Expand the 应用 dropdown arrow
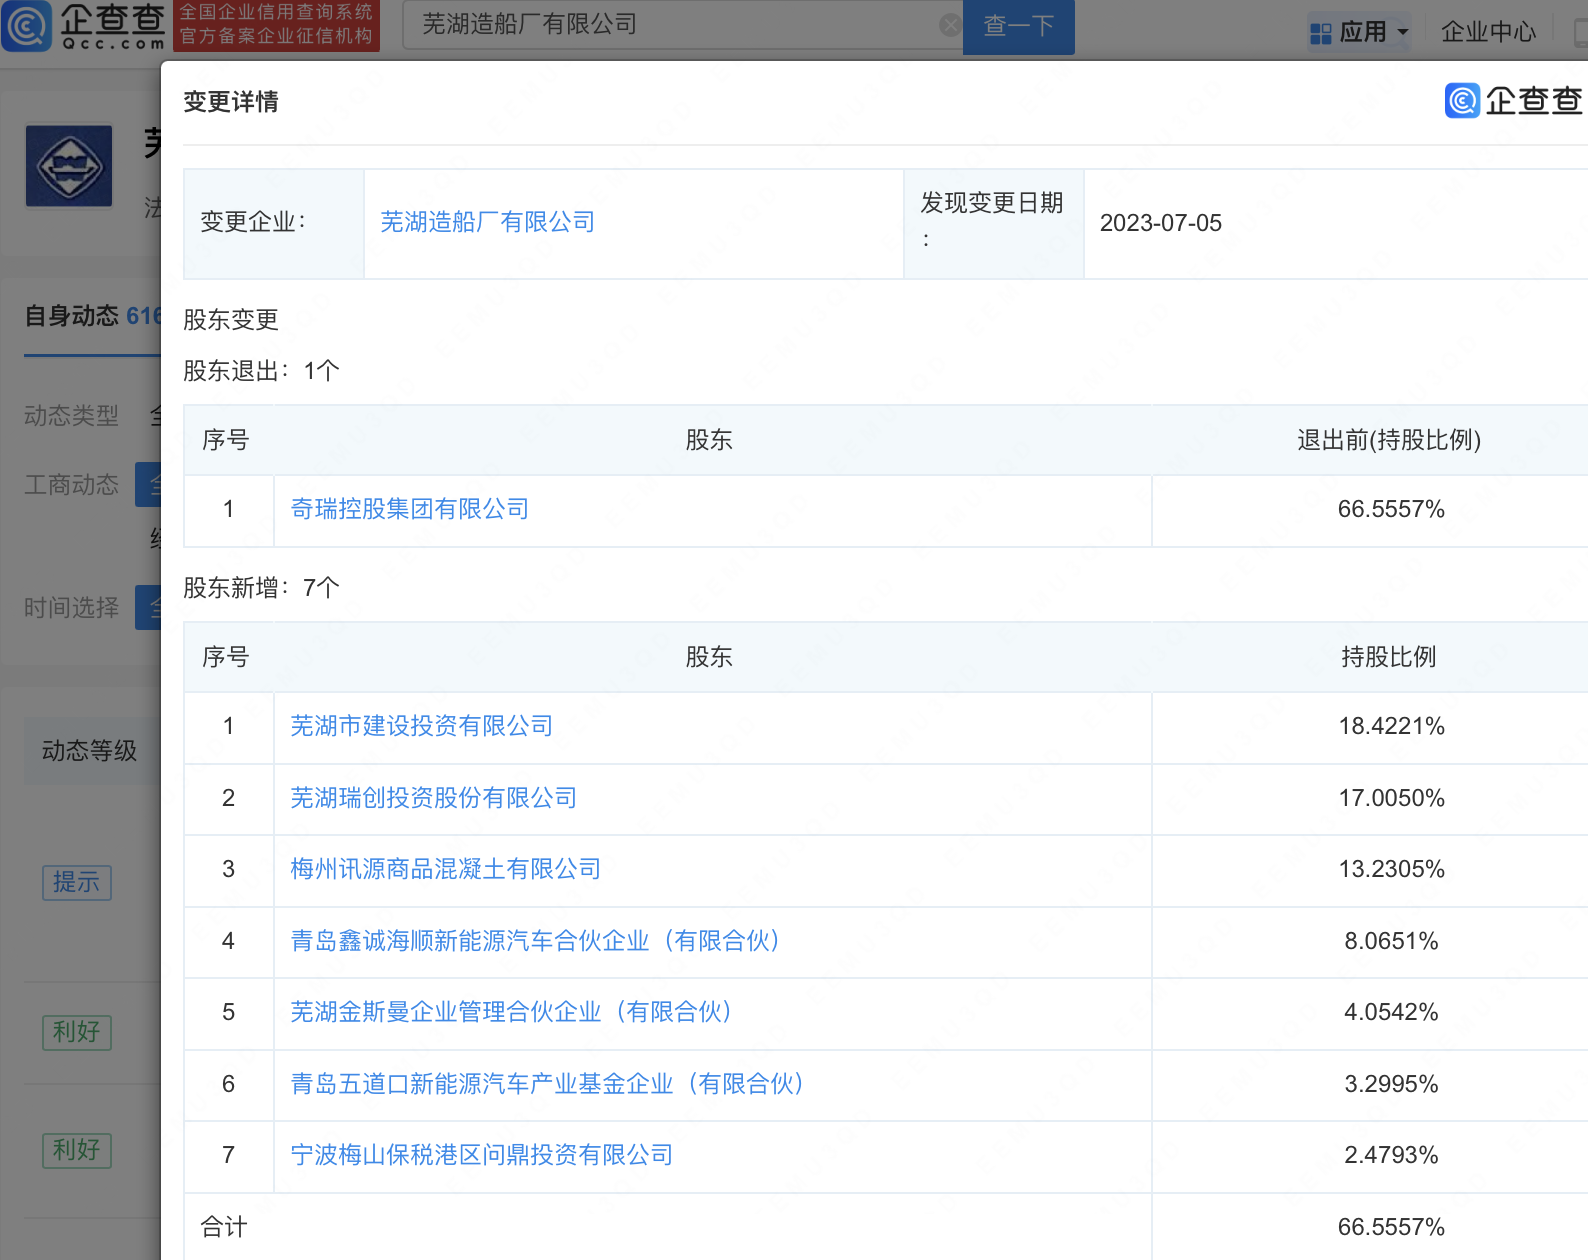Screen dimensions: 1588x1260 1402,33
